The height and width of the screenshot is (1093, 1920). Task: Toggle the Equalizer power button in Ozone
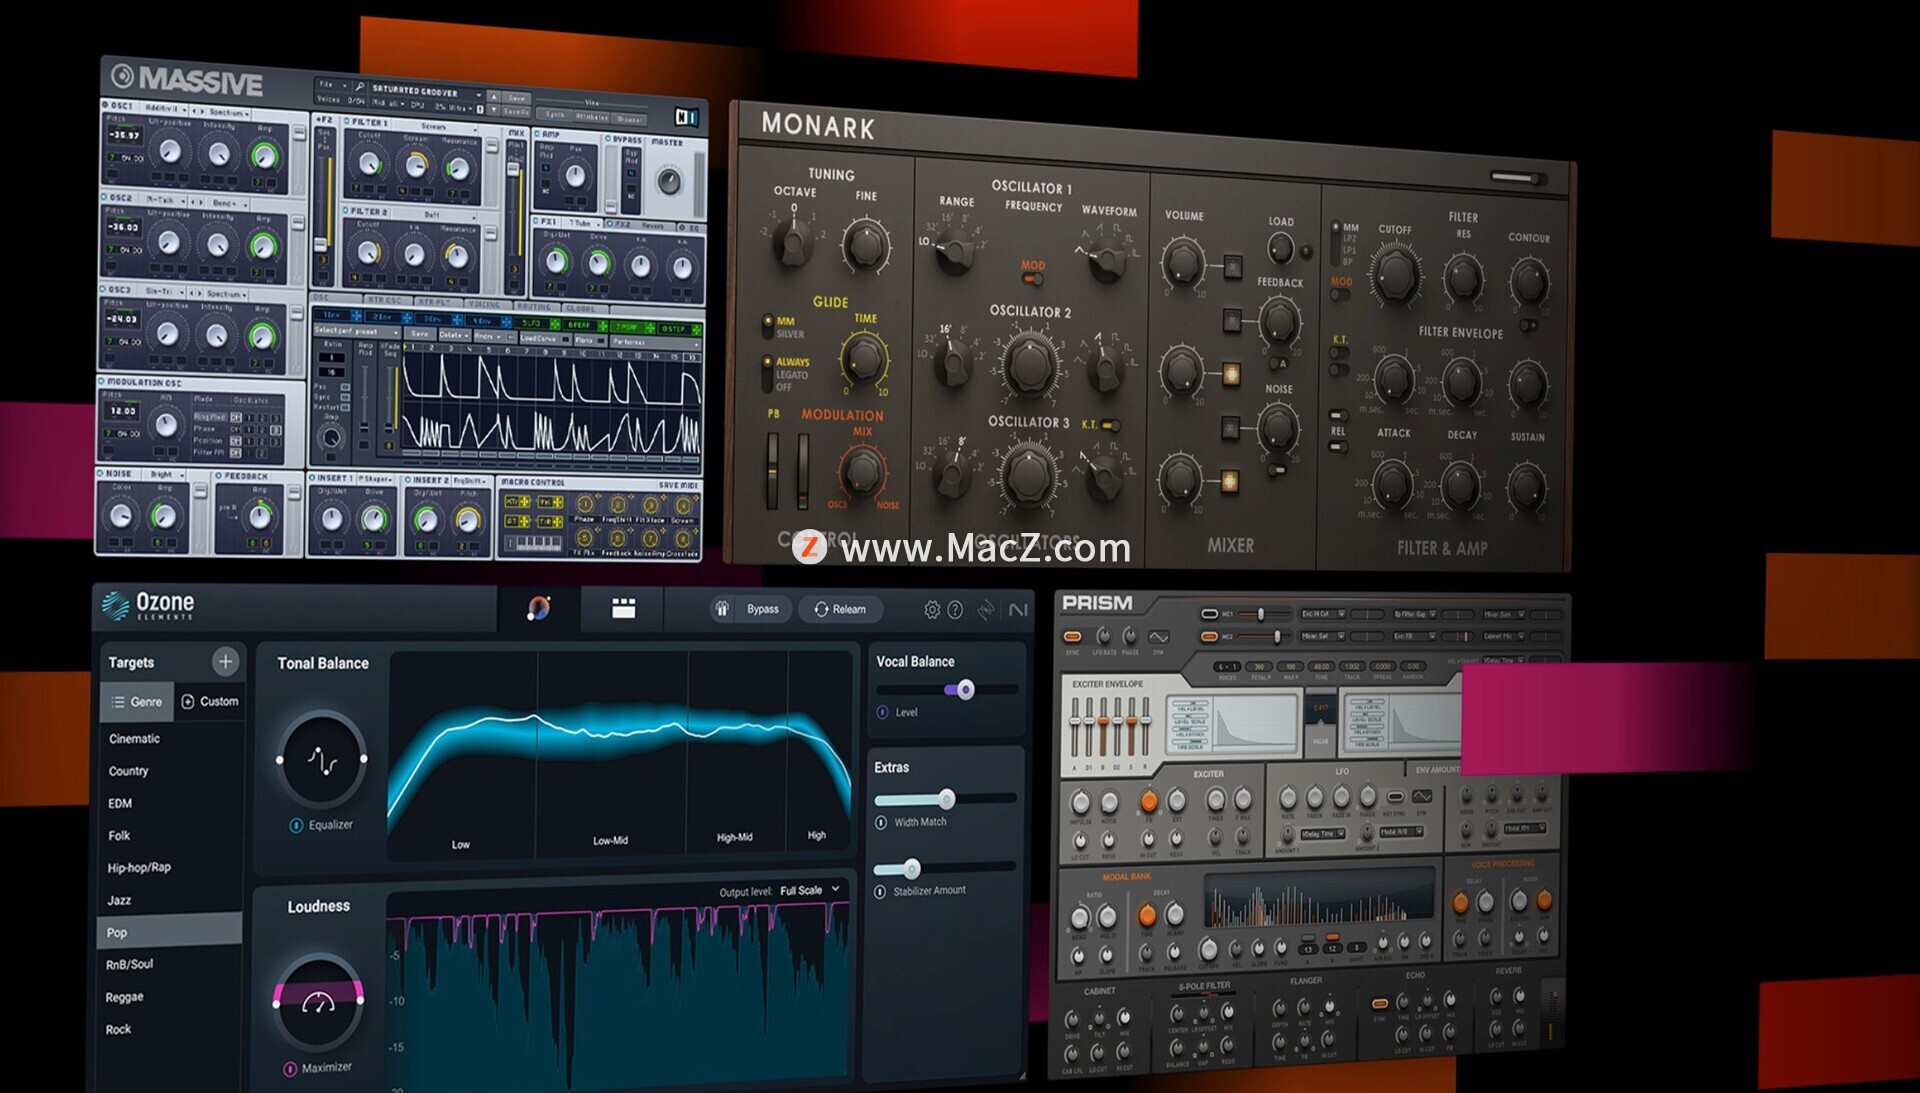(296, 825)
